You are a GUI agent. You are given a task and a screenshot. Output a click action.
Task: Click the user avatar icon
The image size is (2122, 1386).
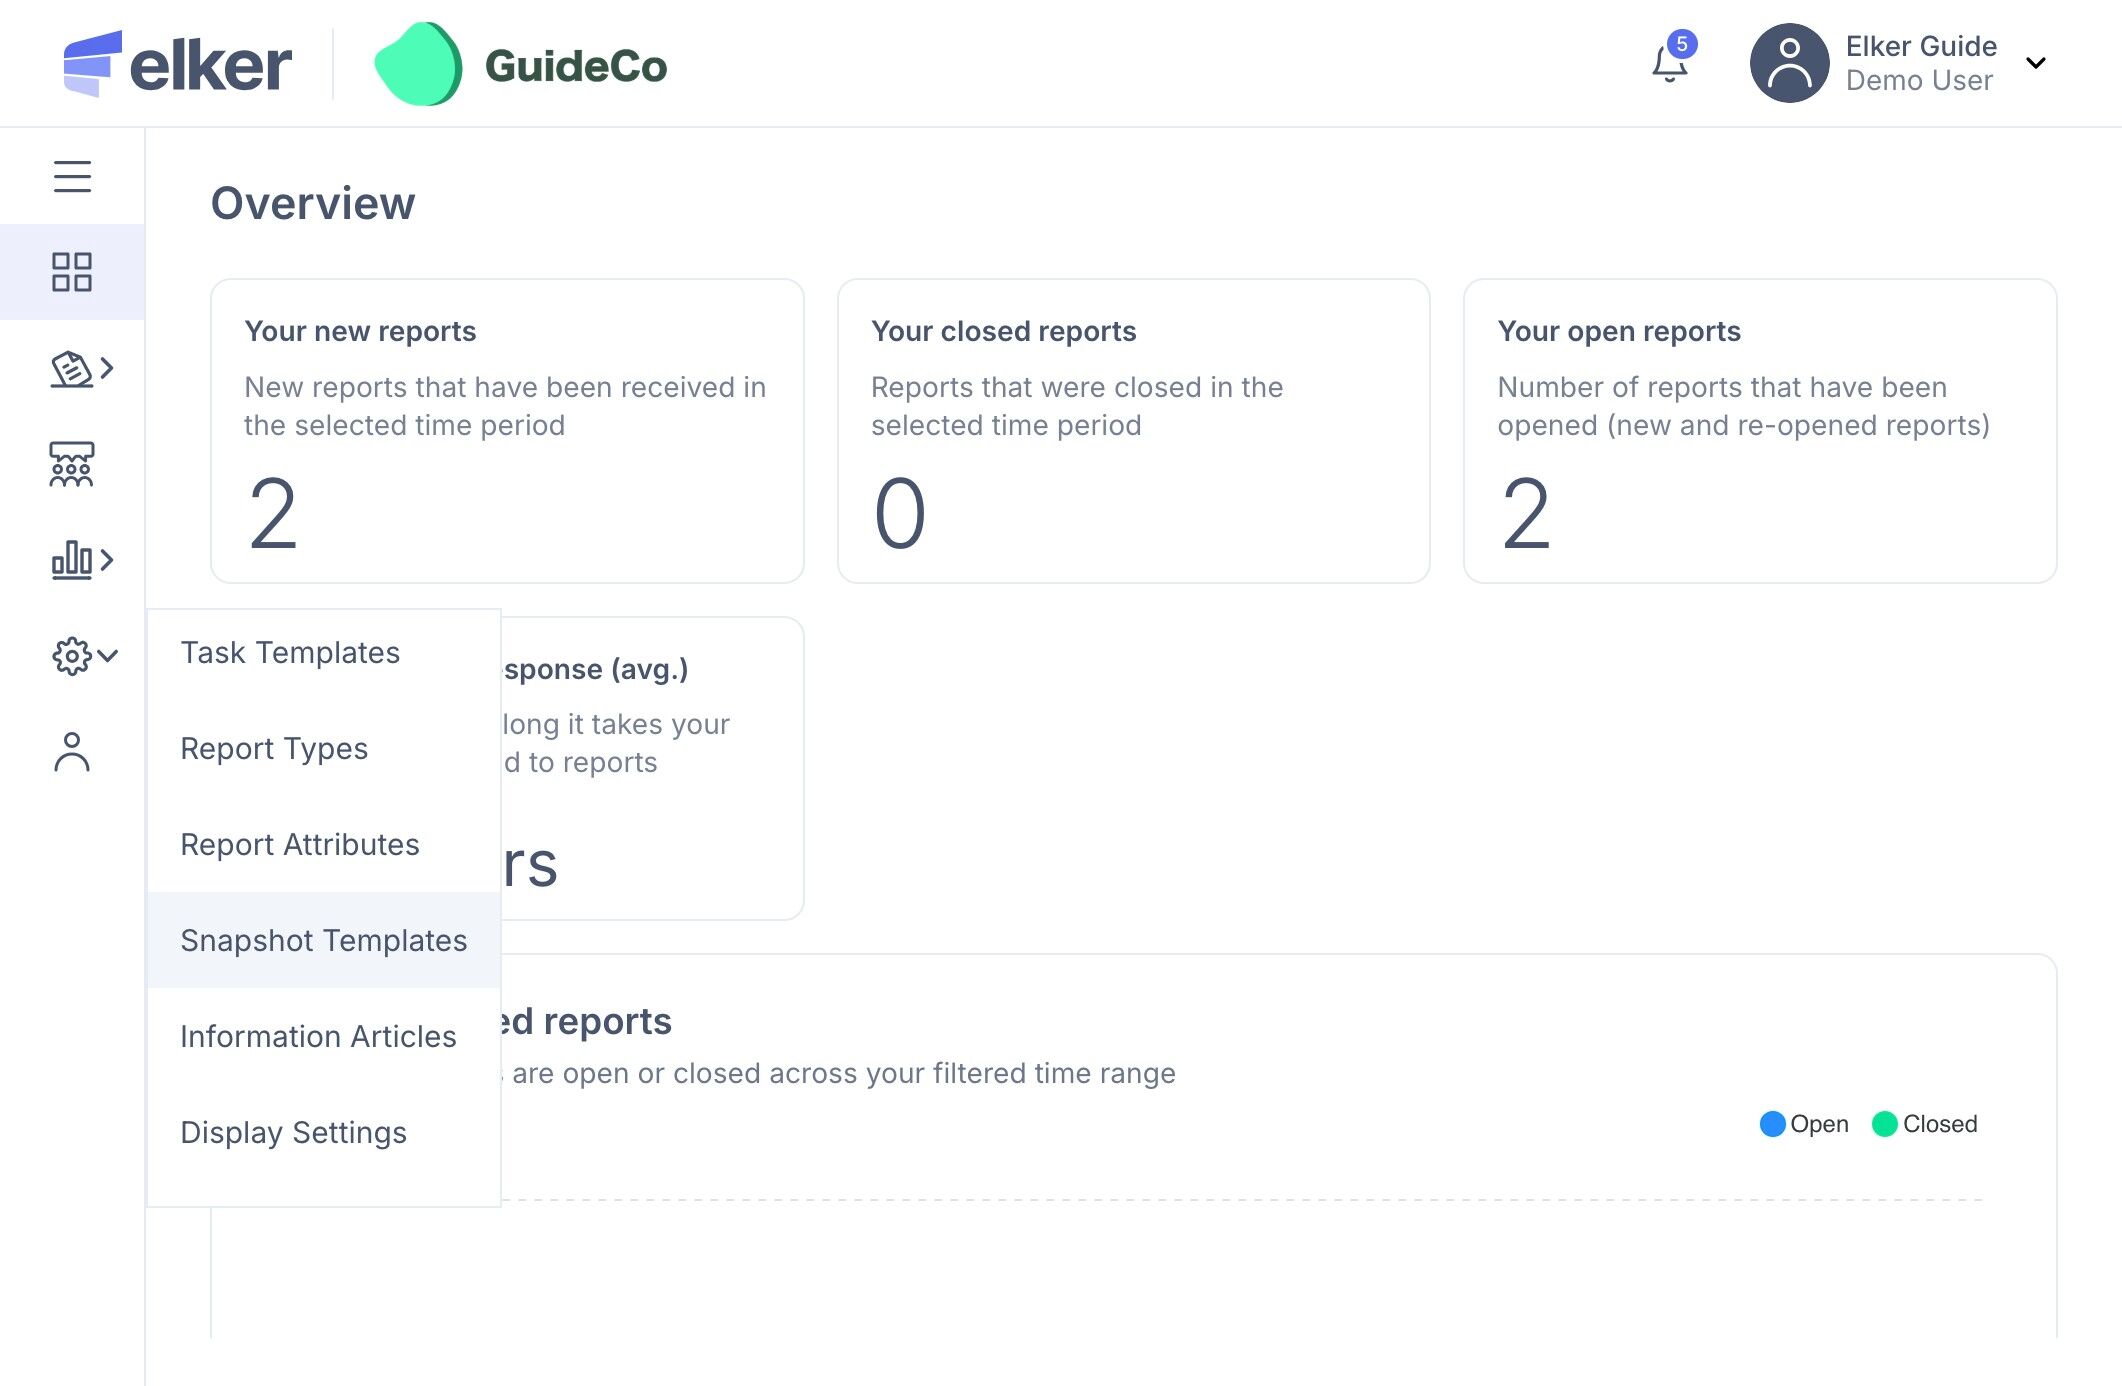(x=1789, y=64)
